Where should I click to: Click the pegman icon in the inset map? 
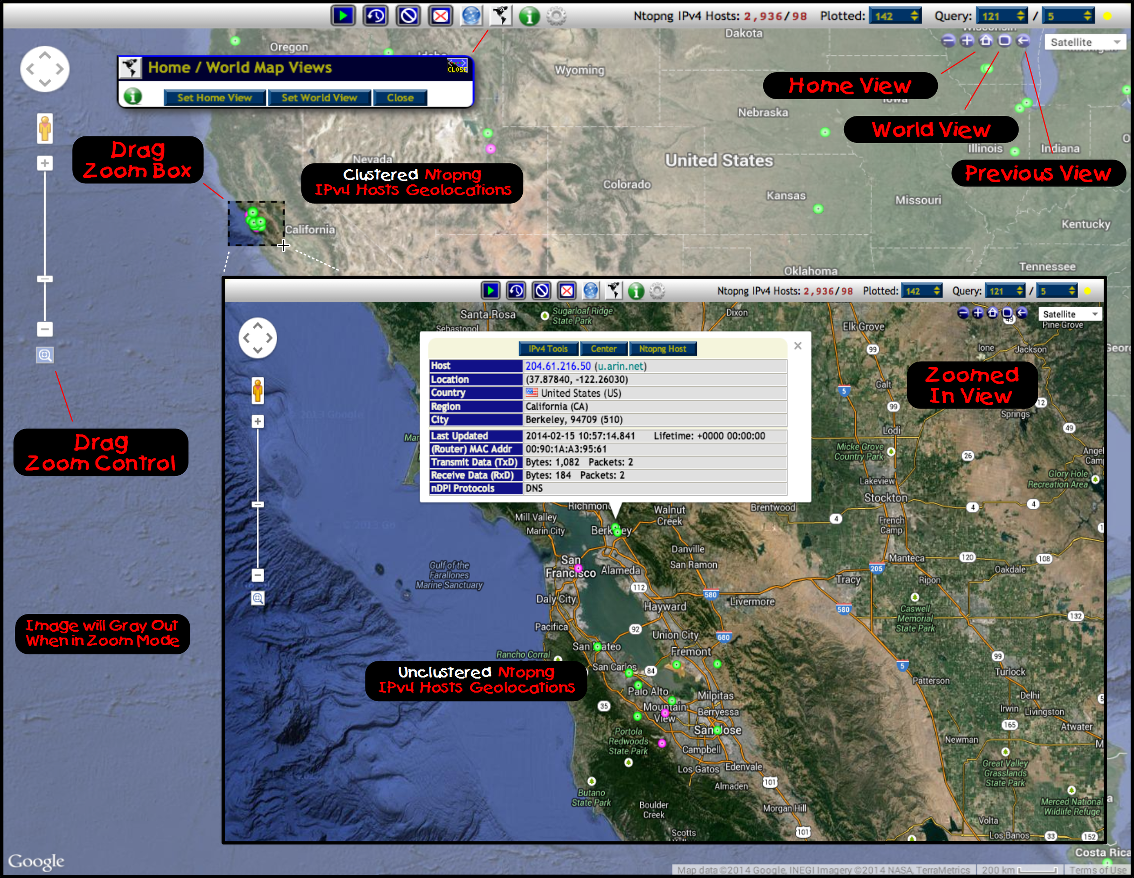click(257, 391)
